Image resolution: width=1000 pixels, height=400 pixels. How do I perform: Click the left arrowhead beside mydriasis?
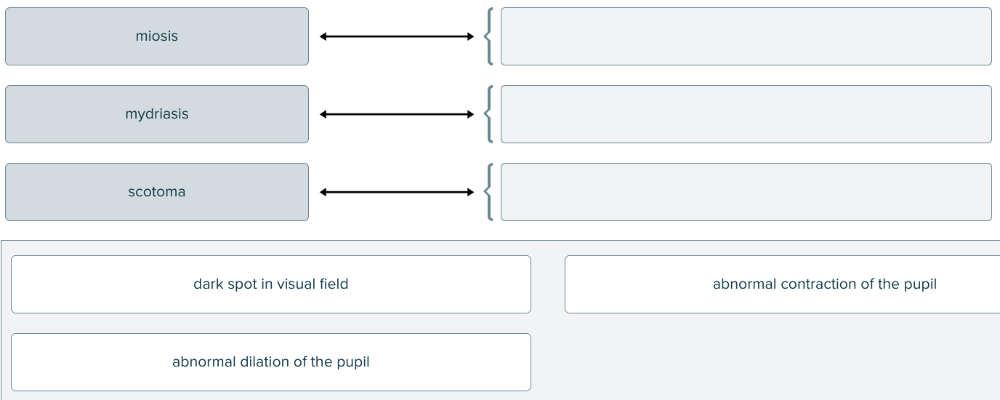(324, 114)
